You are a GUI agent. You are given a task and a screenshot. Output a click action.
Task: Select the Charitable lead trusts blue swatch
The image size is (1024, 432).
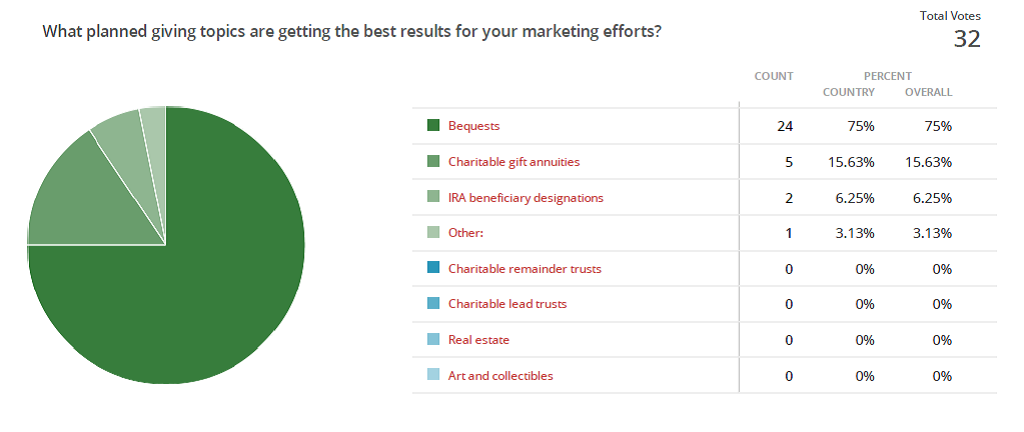click(434, 304)
